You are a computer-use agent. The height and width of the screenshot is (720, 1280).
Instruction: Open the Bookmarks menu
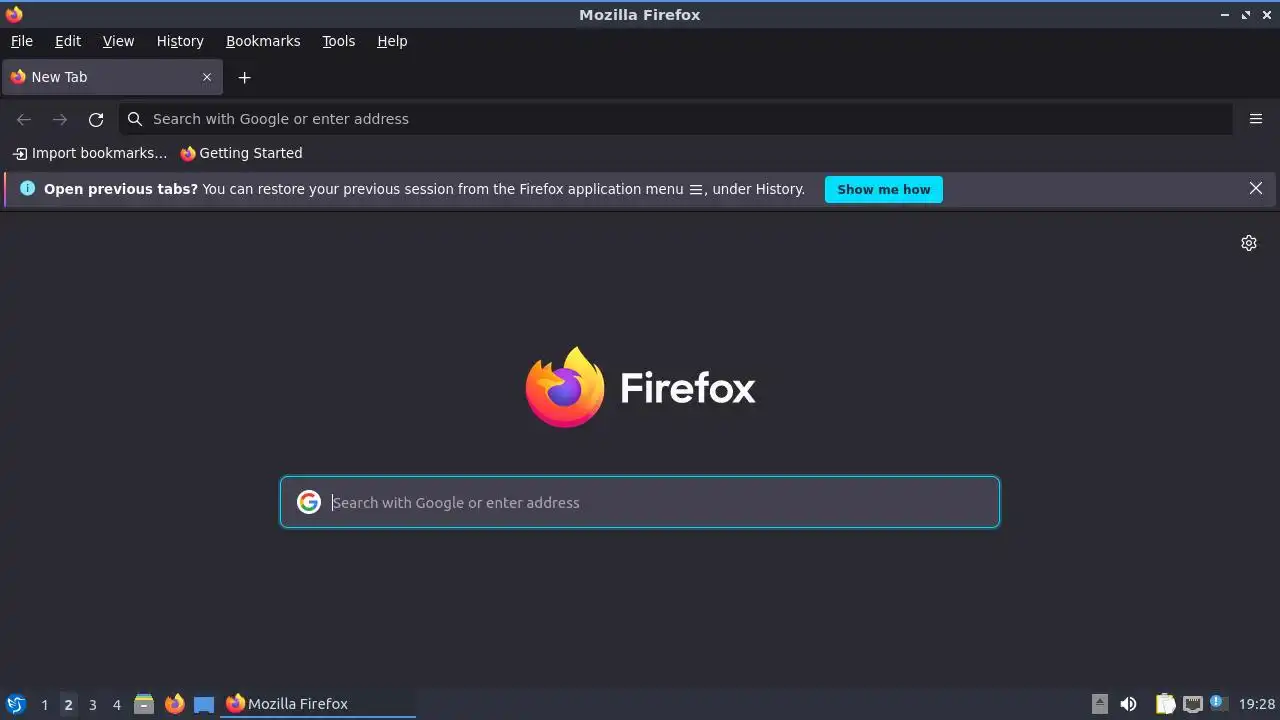point(263,41)
